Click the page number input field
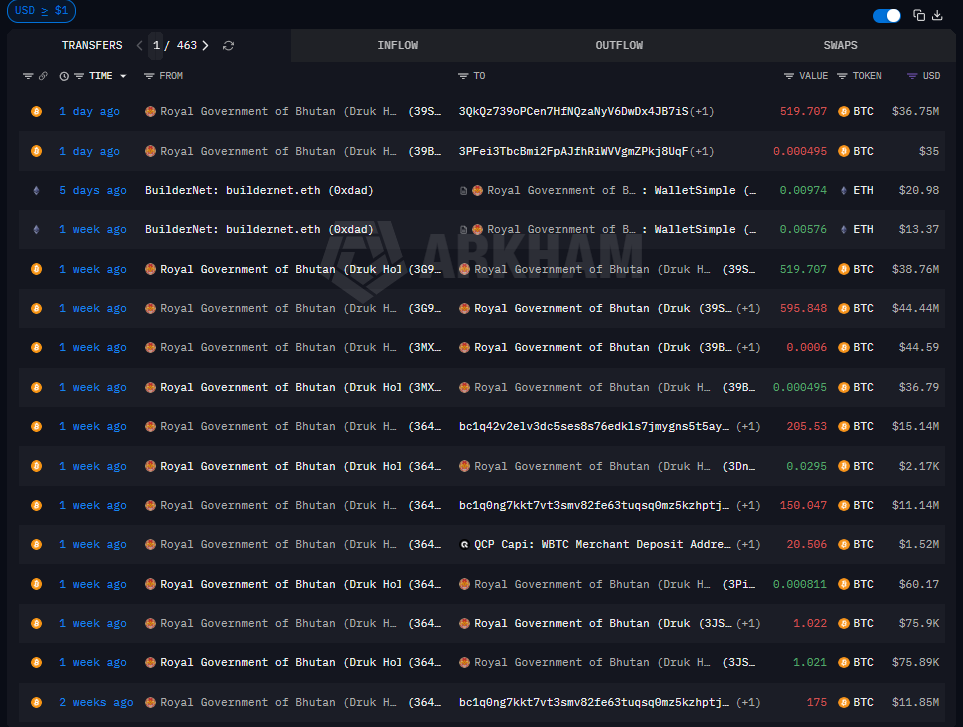This screenshot has width=963, height=727. pos(156,45)
